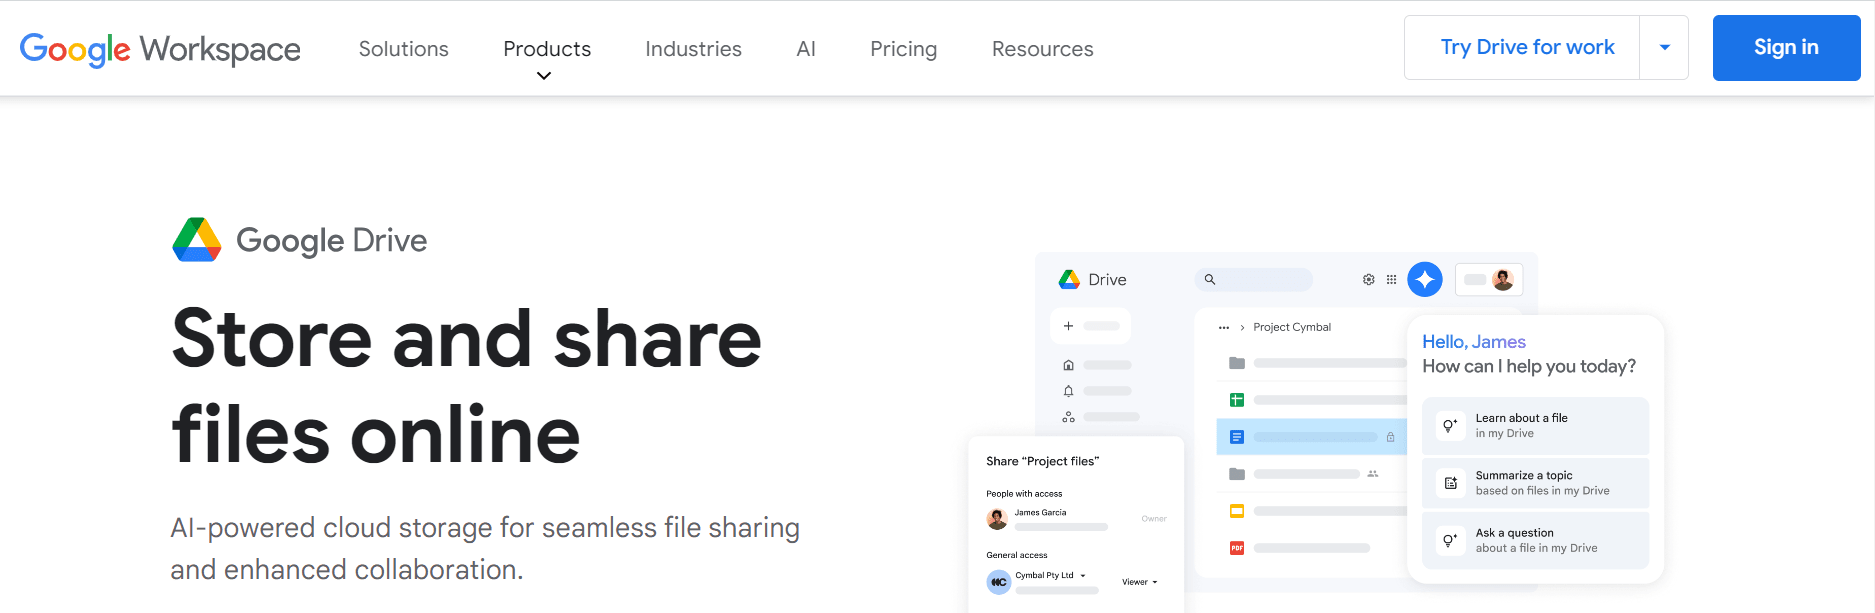Screen dimensions: 1875x613
Task: Click the settings gear icon in mockup
Action: tap(1369, 280)
